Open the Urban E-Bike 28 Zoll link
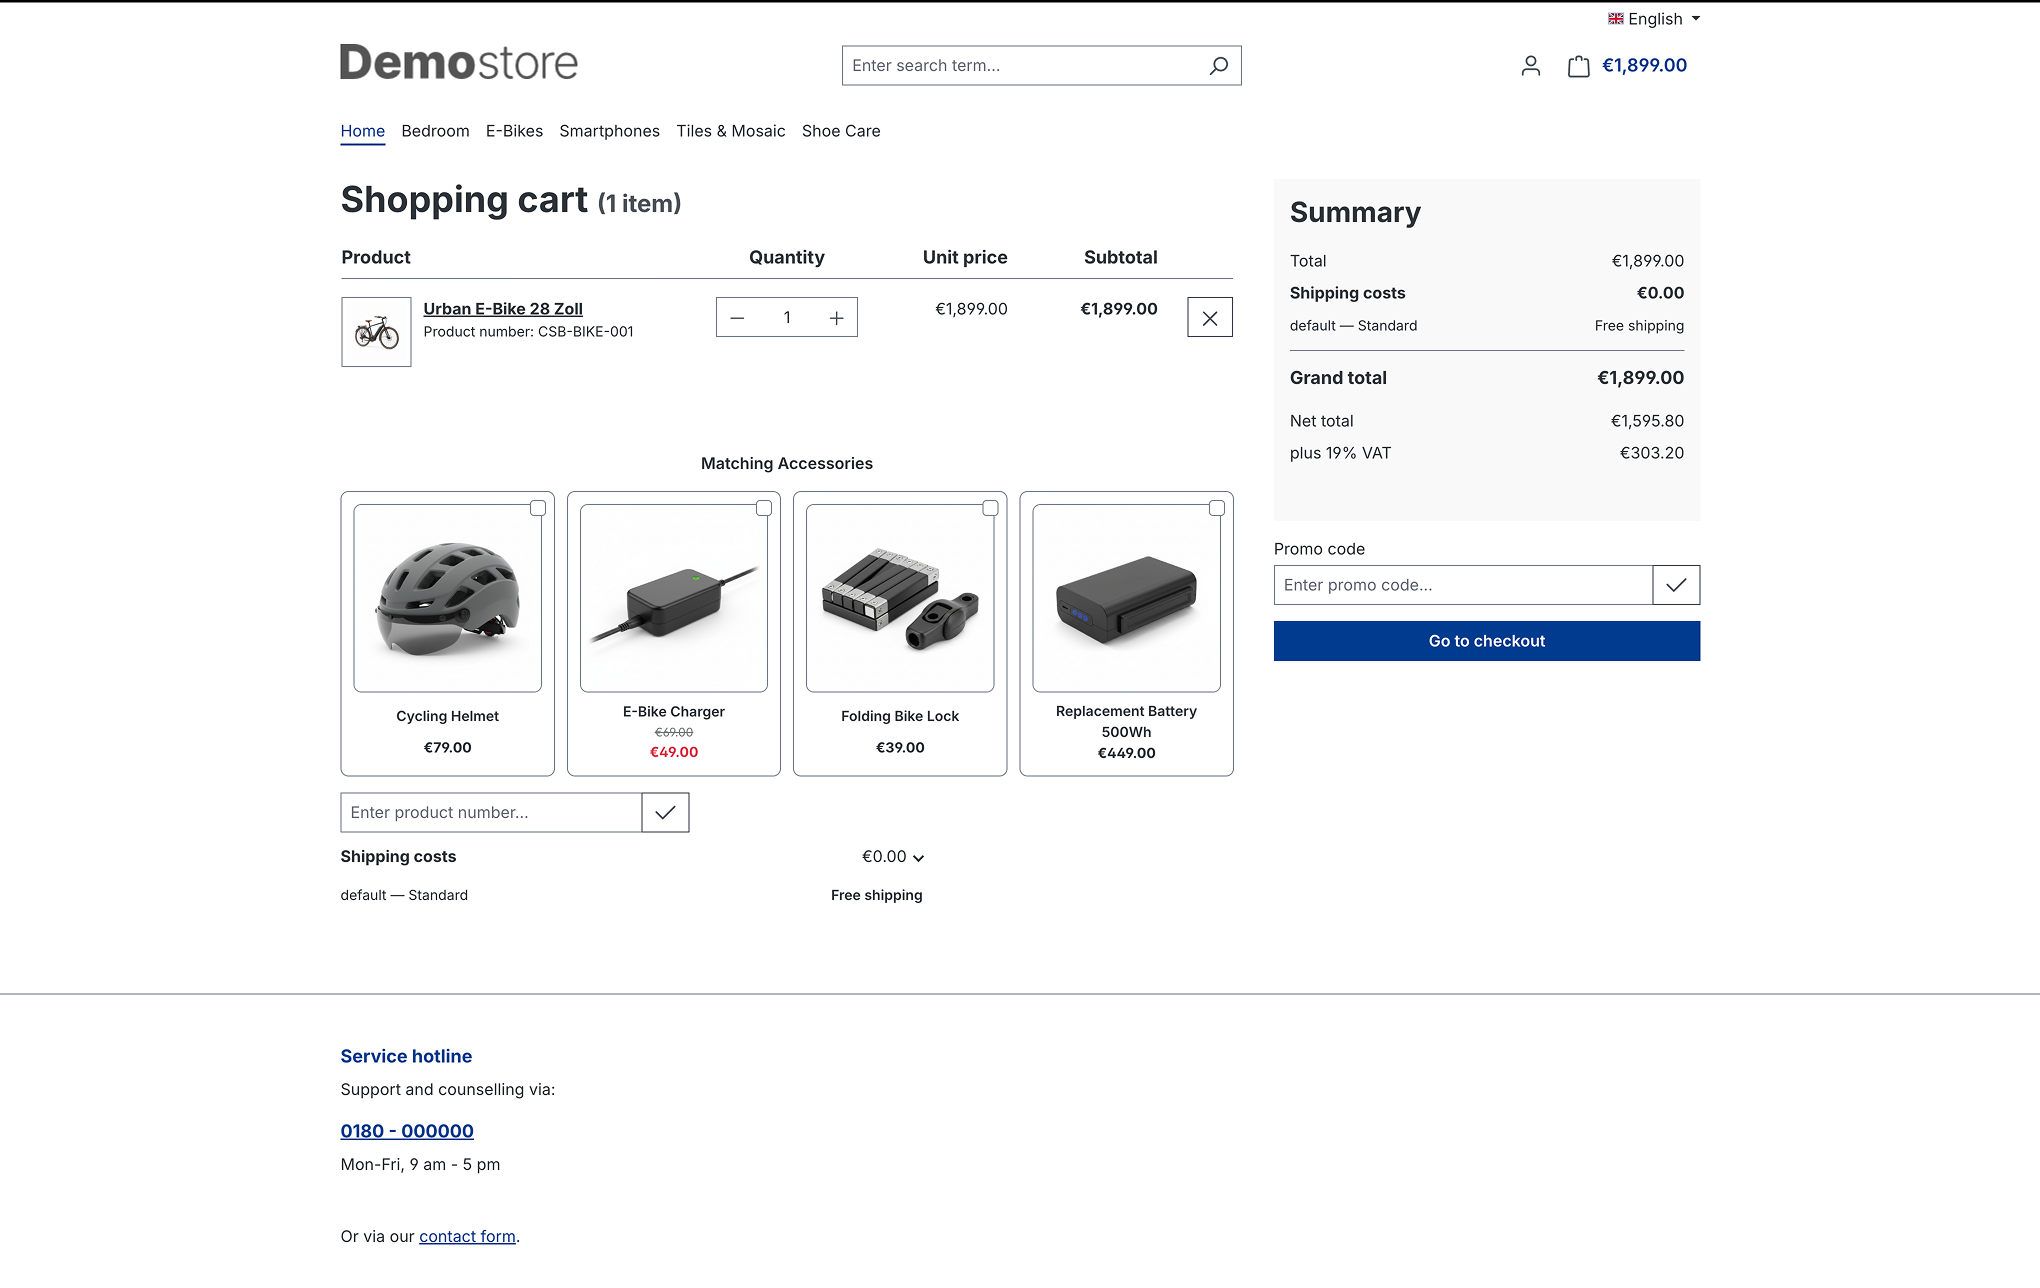 (x=503, y=309)
